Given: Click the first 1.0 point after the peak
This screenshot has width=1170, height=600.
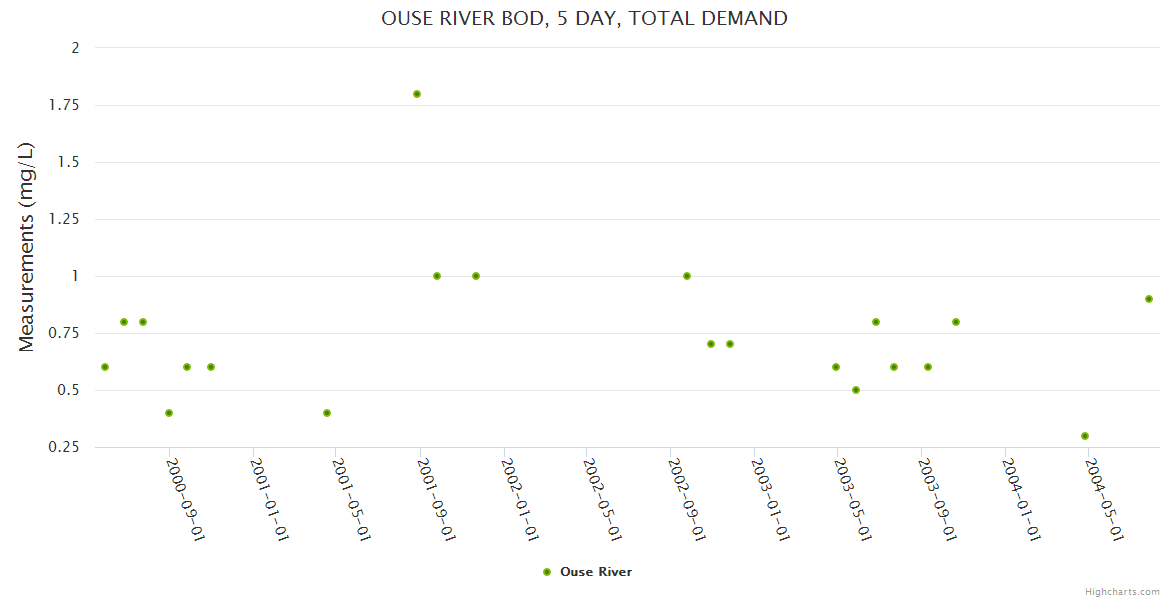Looking at the screenshot, I should 437,276.
